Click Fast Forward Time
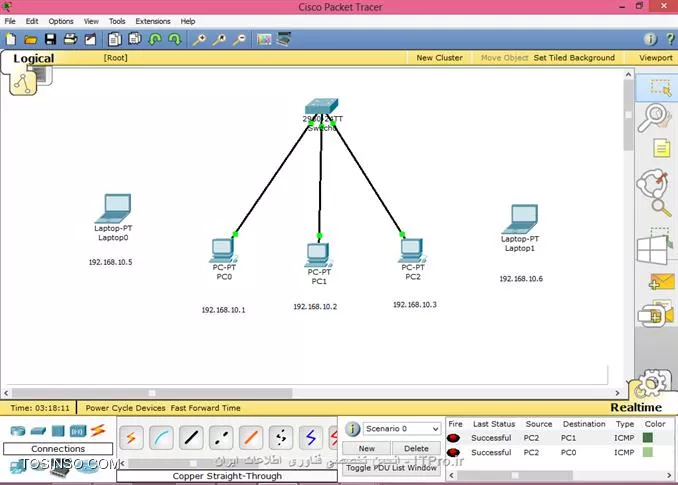This screenshot has width=678, height=485. [205, 408]
